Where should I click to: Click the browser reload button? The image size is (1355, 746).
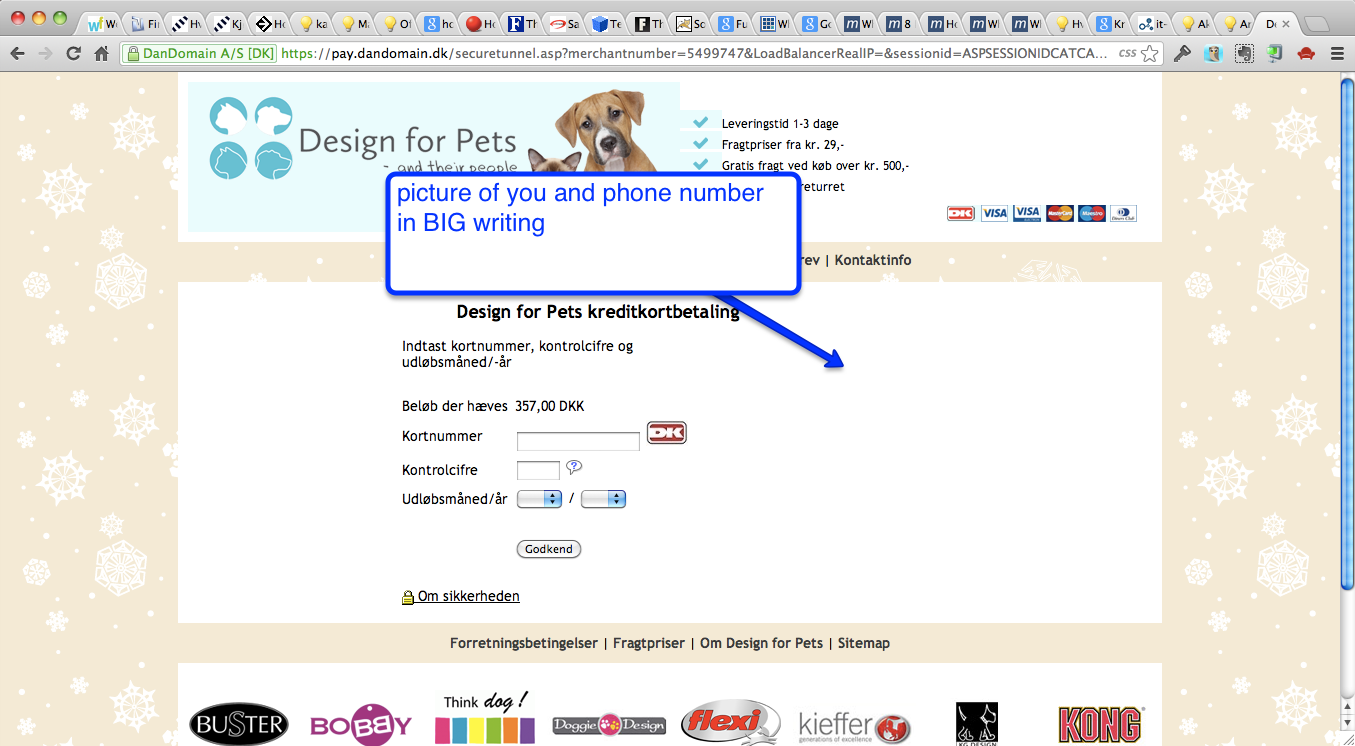[74, 54]
